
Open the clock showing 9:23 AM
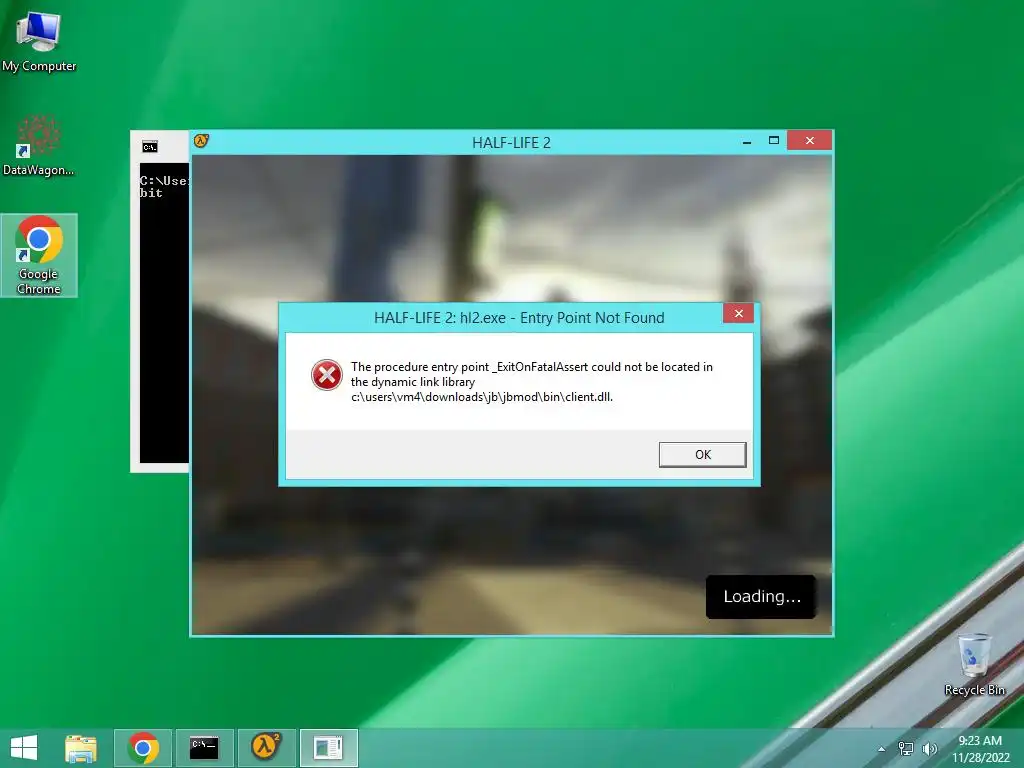(x=980, y=748)
